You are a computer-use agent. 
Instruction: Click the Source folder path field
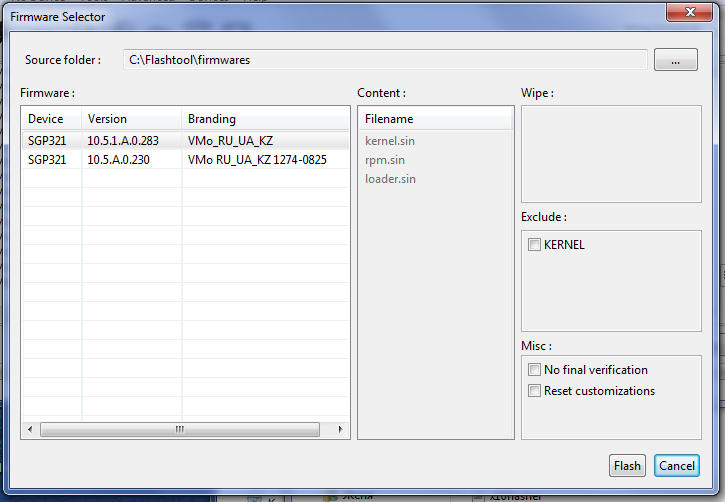pyautogui.click(x=385, y=60)
